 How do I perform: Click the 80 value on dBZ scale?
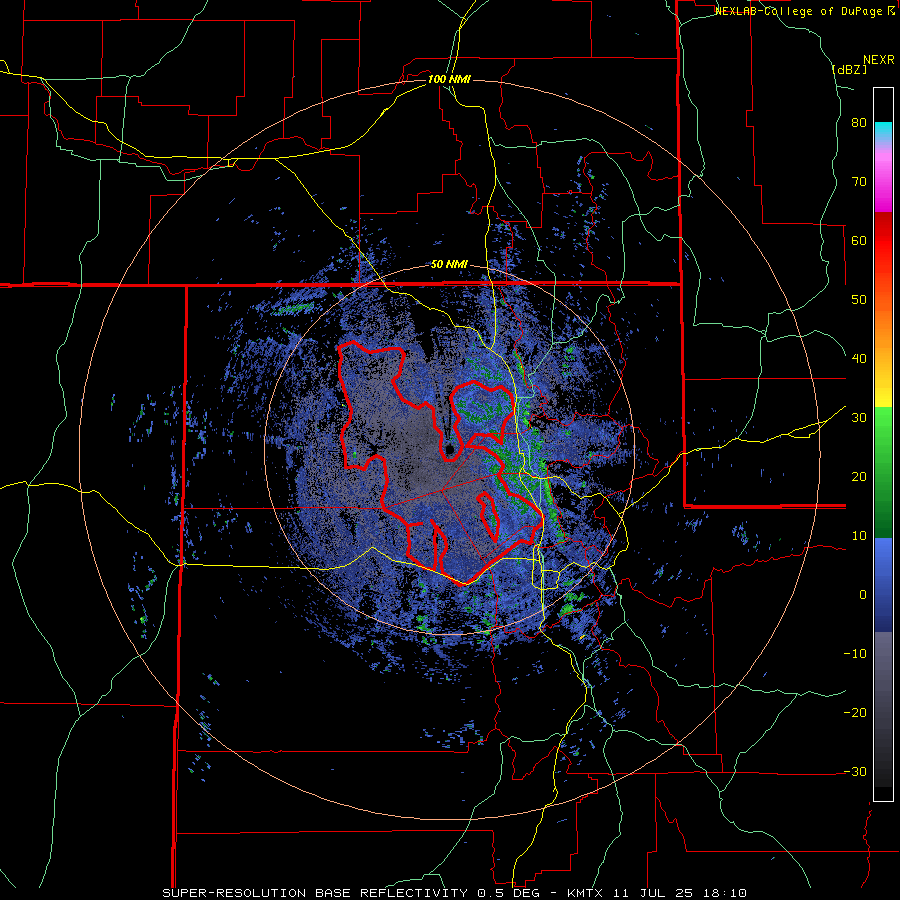tap(859, 123)
